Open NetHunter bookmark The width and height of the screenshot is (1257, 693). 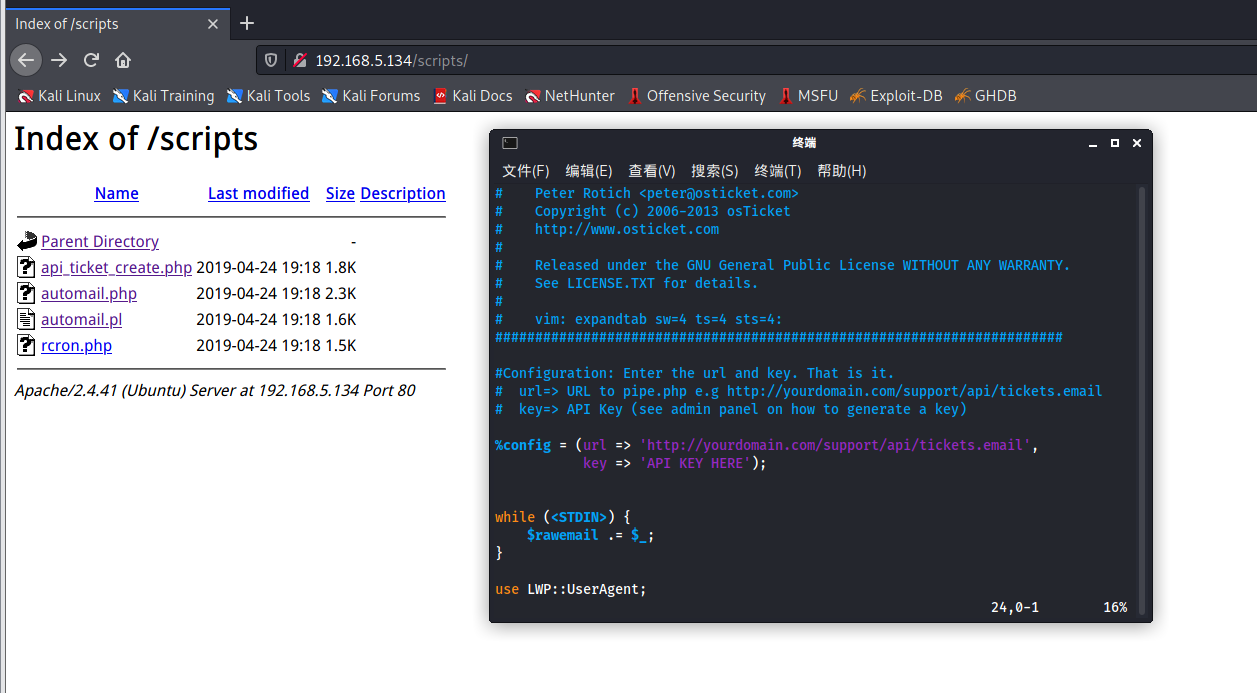pyautogui.click(x=570, y=96)
